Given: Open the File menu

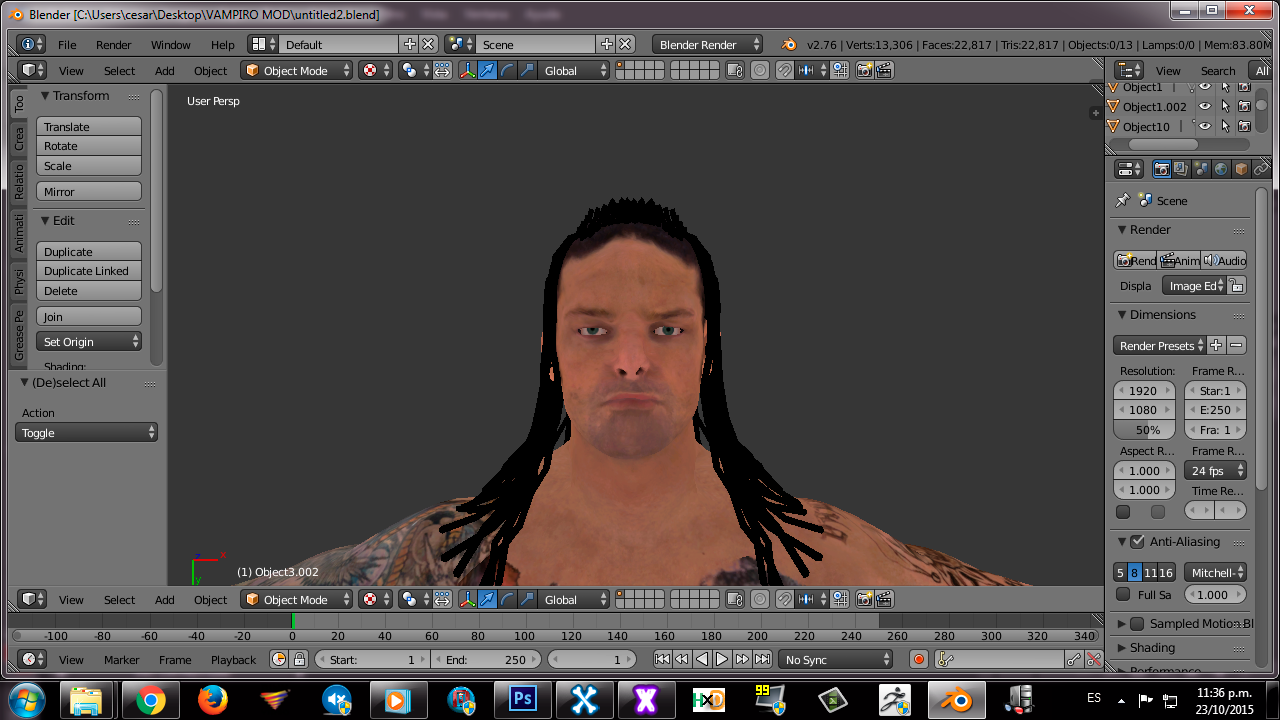Looking at the screenshot, I should pos(67,44).
